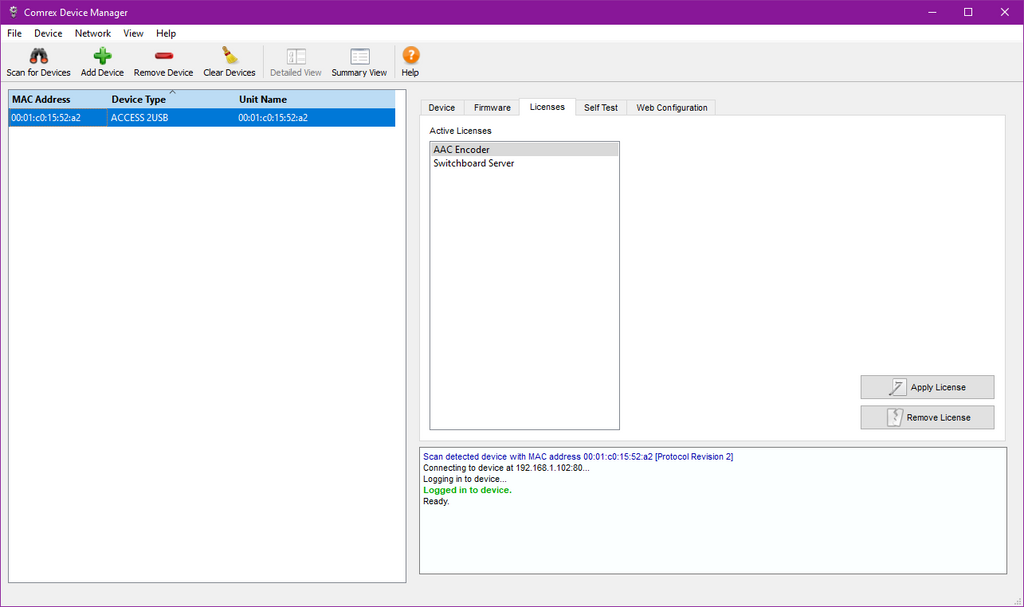Open the Help menu in menu bar
The width and height of the screenshot is (1024, 607).
pyautogui.click(x=166, y=33)
